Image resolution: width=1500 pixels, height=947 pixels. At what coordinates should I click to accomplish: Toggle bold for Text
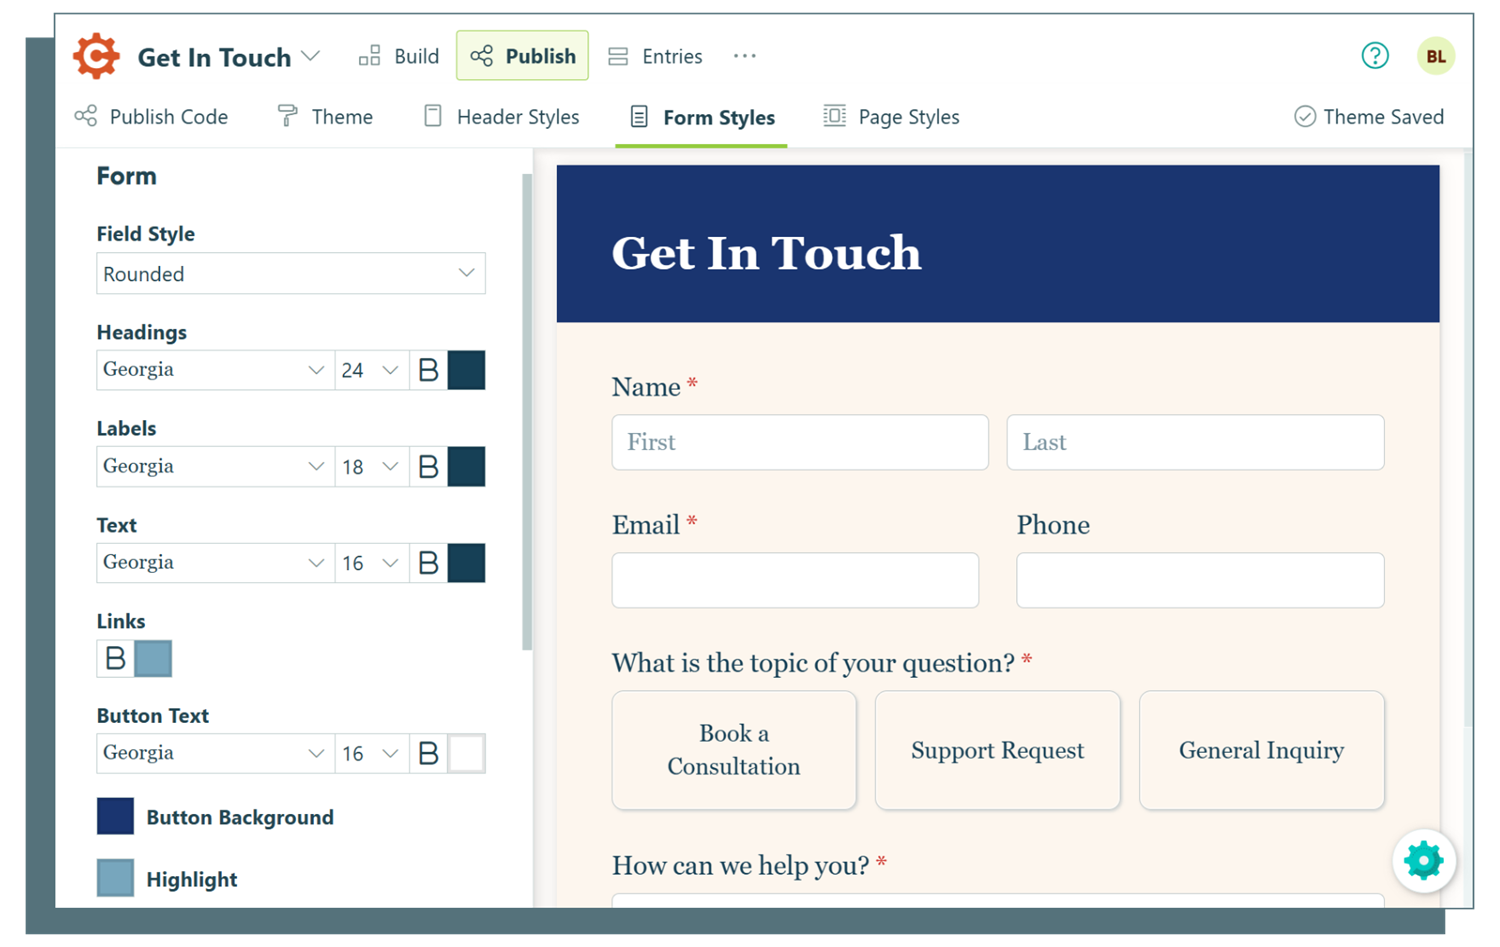coord(428,563)
